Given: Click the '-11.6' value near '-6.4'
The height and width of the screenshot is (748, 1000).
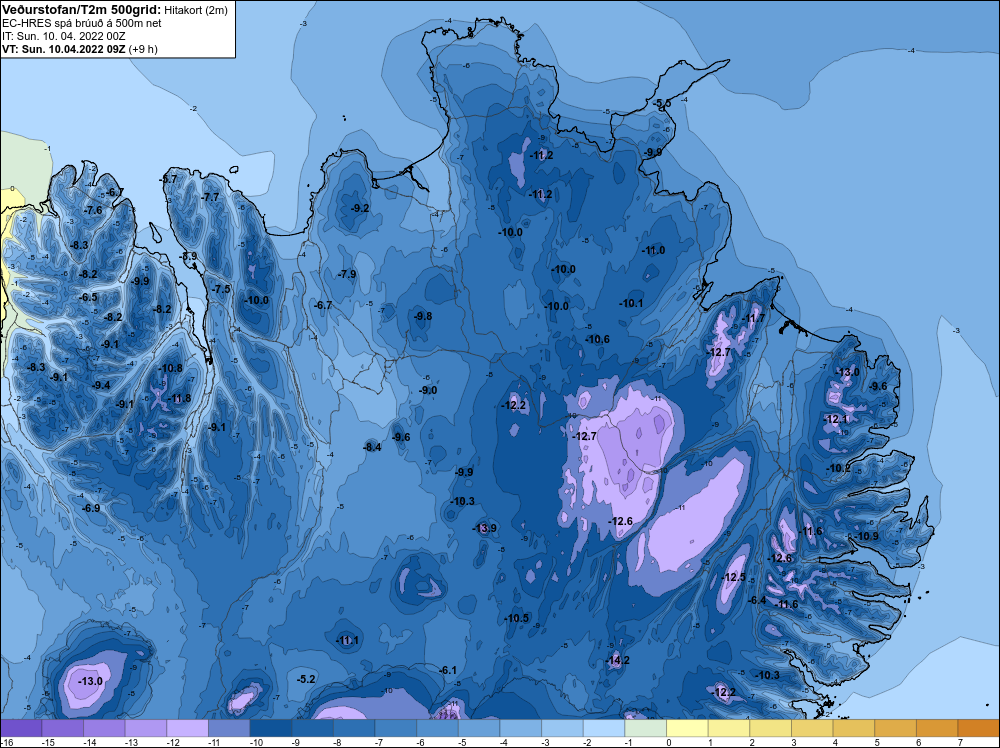Looking at the screenshot, I should point(786,605).
